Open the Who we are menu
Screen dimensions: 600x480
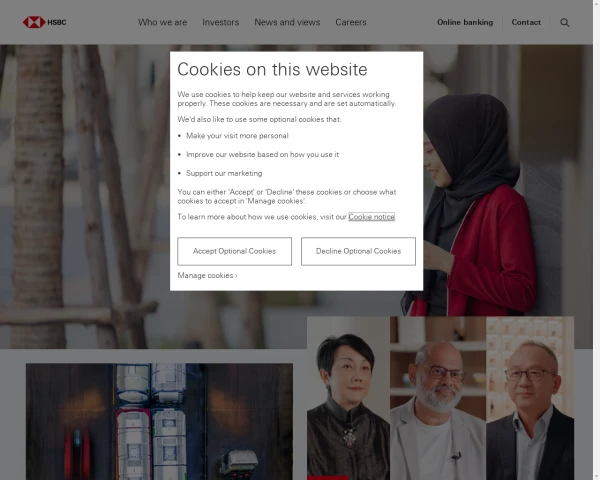(x=163, y=22)
